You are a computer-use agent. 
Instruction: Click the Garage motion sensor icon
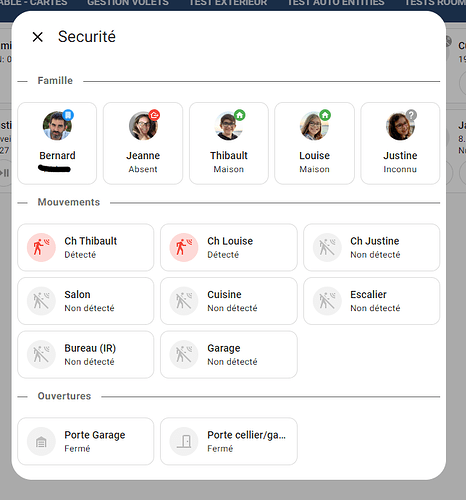(184, 355)
